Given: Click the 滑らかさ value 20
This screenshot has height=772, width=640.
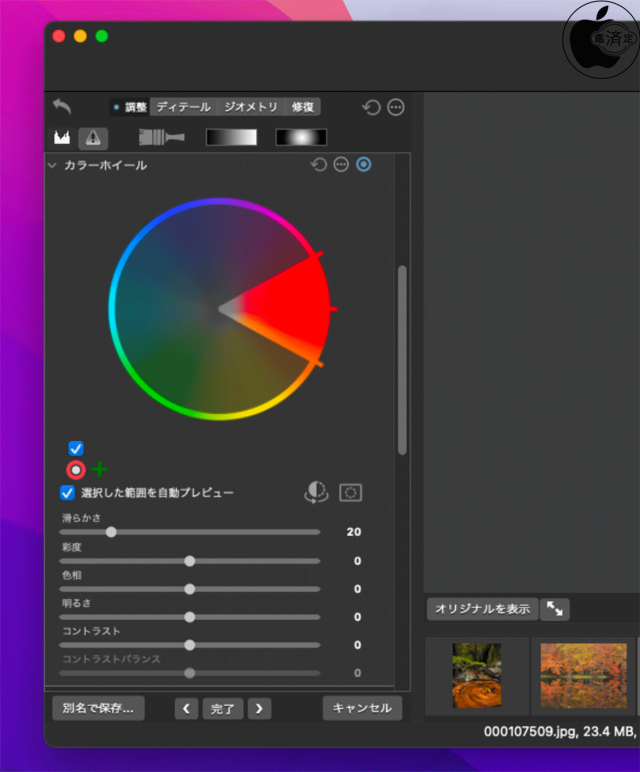Looking at the screenshot, I should click(354, 532).
